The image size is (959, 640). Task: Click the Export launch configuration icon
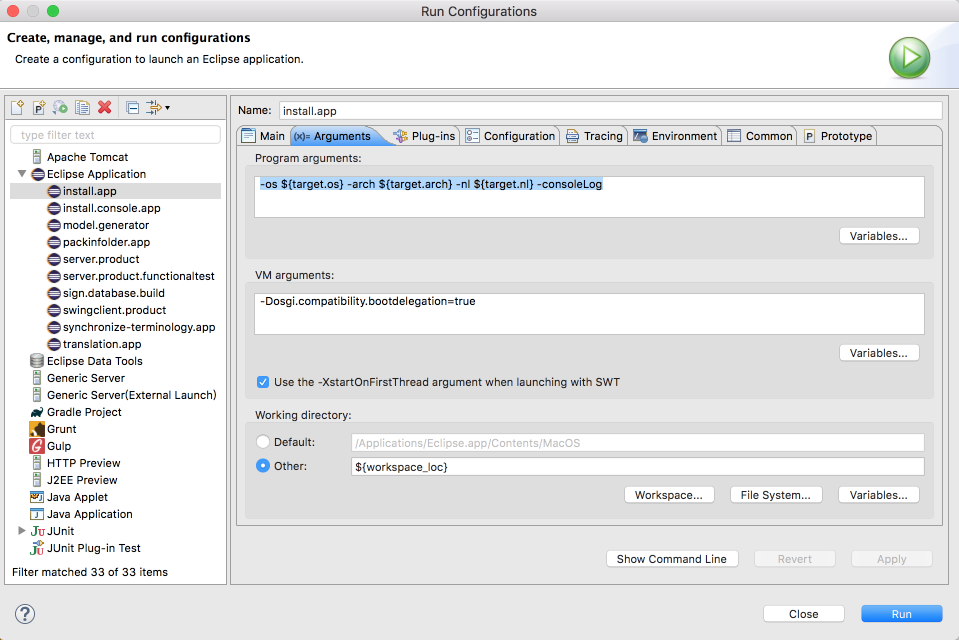coord(61,108)
